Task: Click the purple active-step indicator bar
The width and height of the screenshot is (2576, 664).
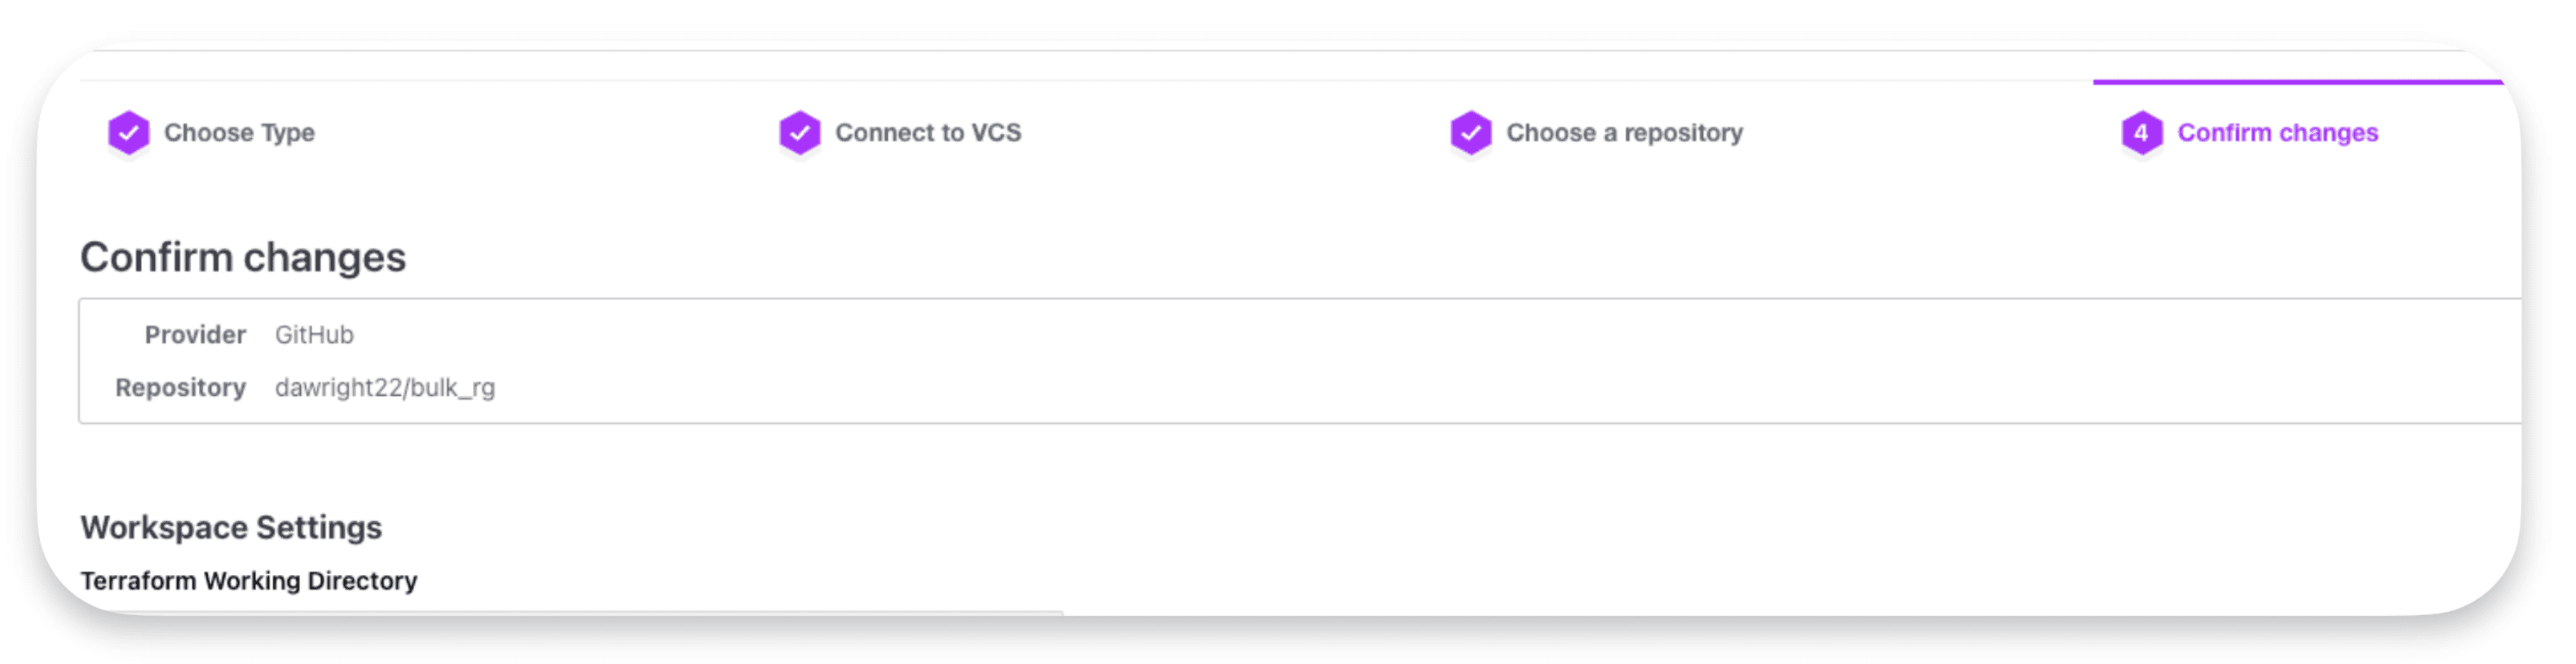Action: tap(2296, 82)
